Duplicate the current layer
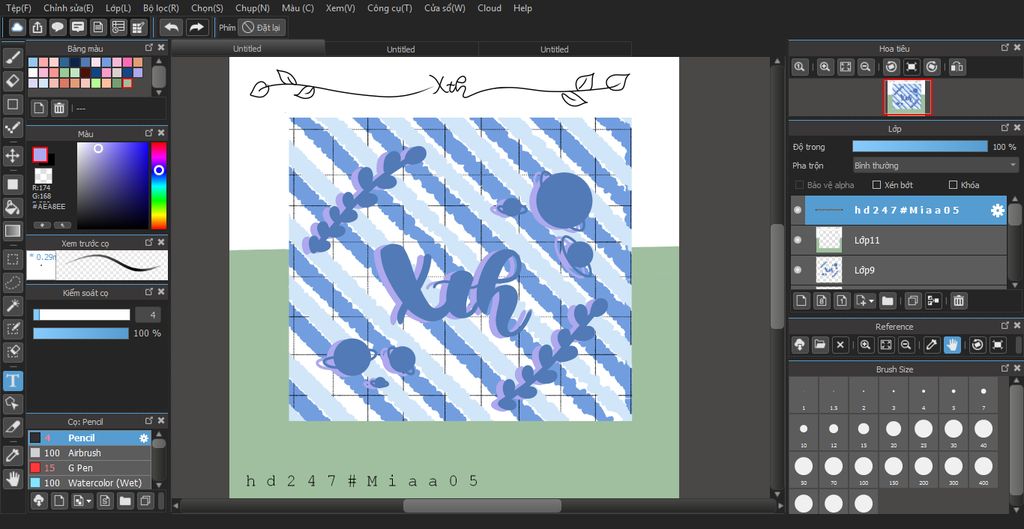 click(912, 301)
